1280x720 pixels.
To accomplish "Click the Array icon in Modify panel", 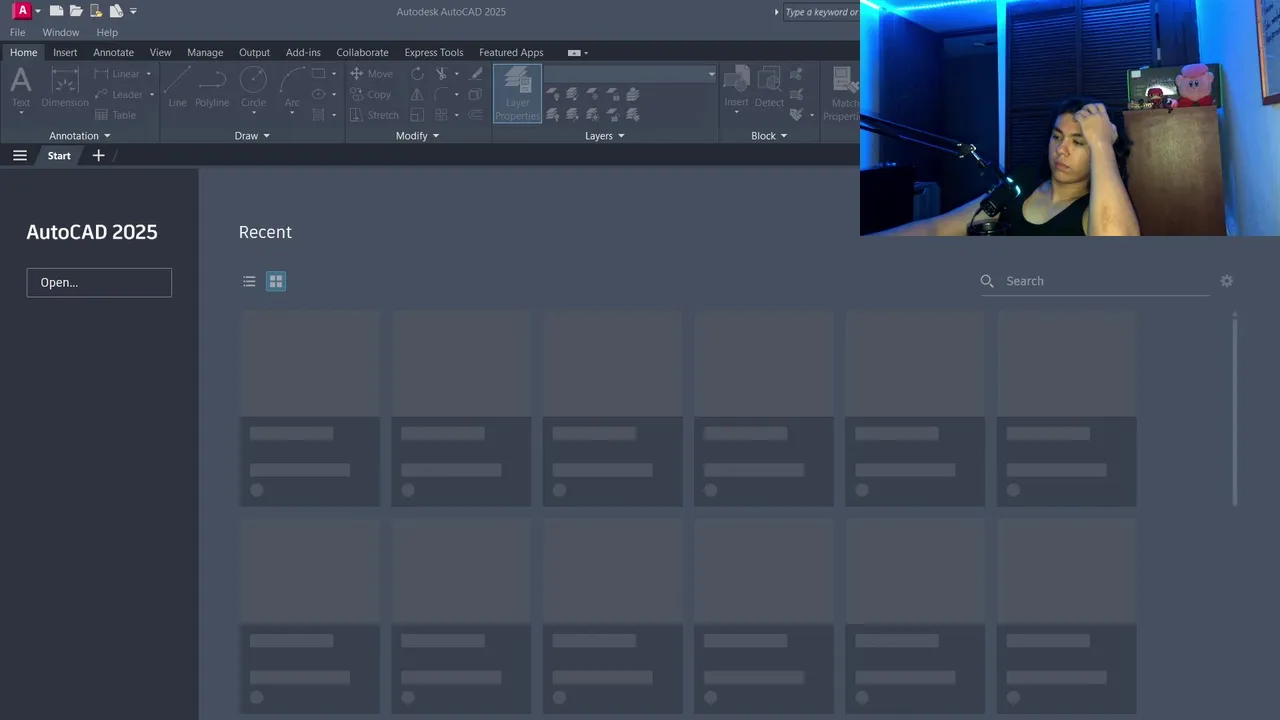I will click(x=441, y=115).
